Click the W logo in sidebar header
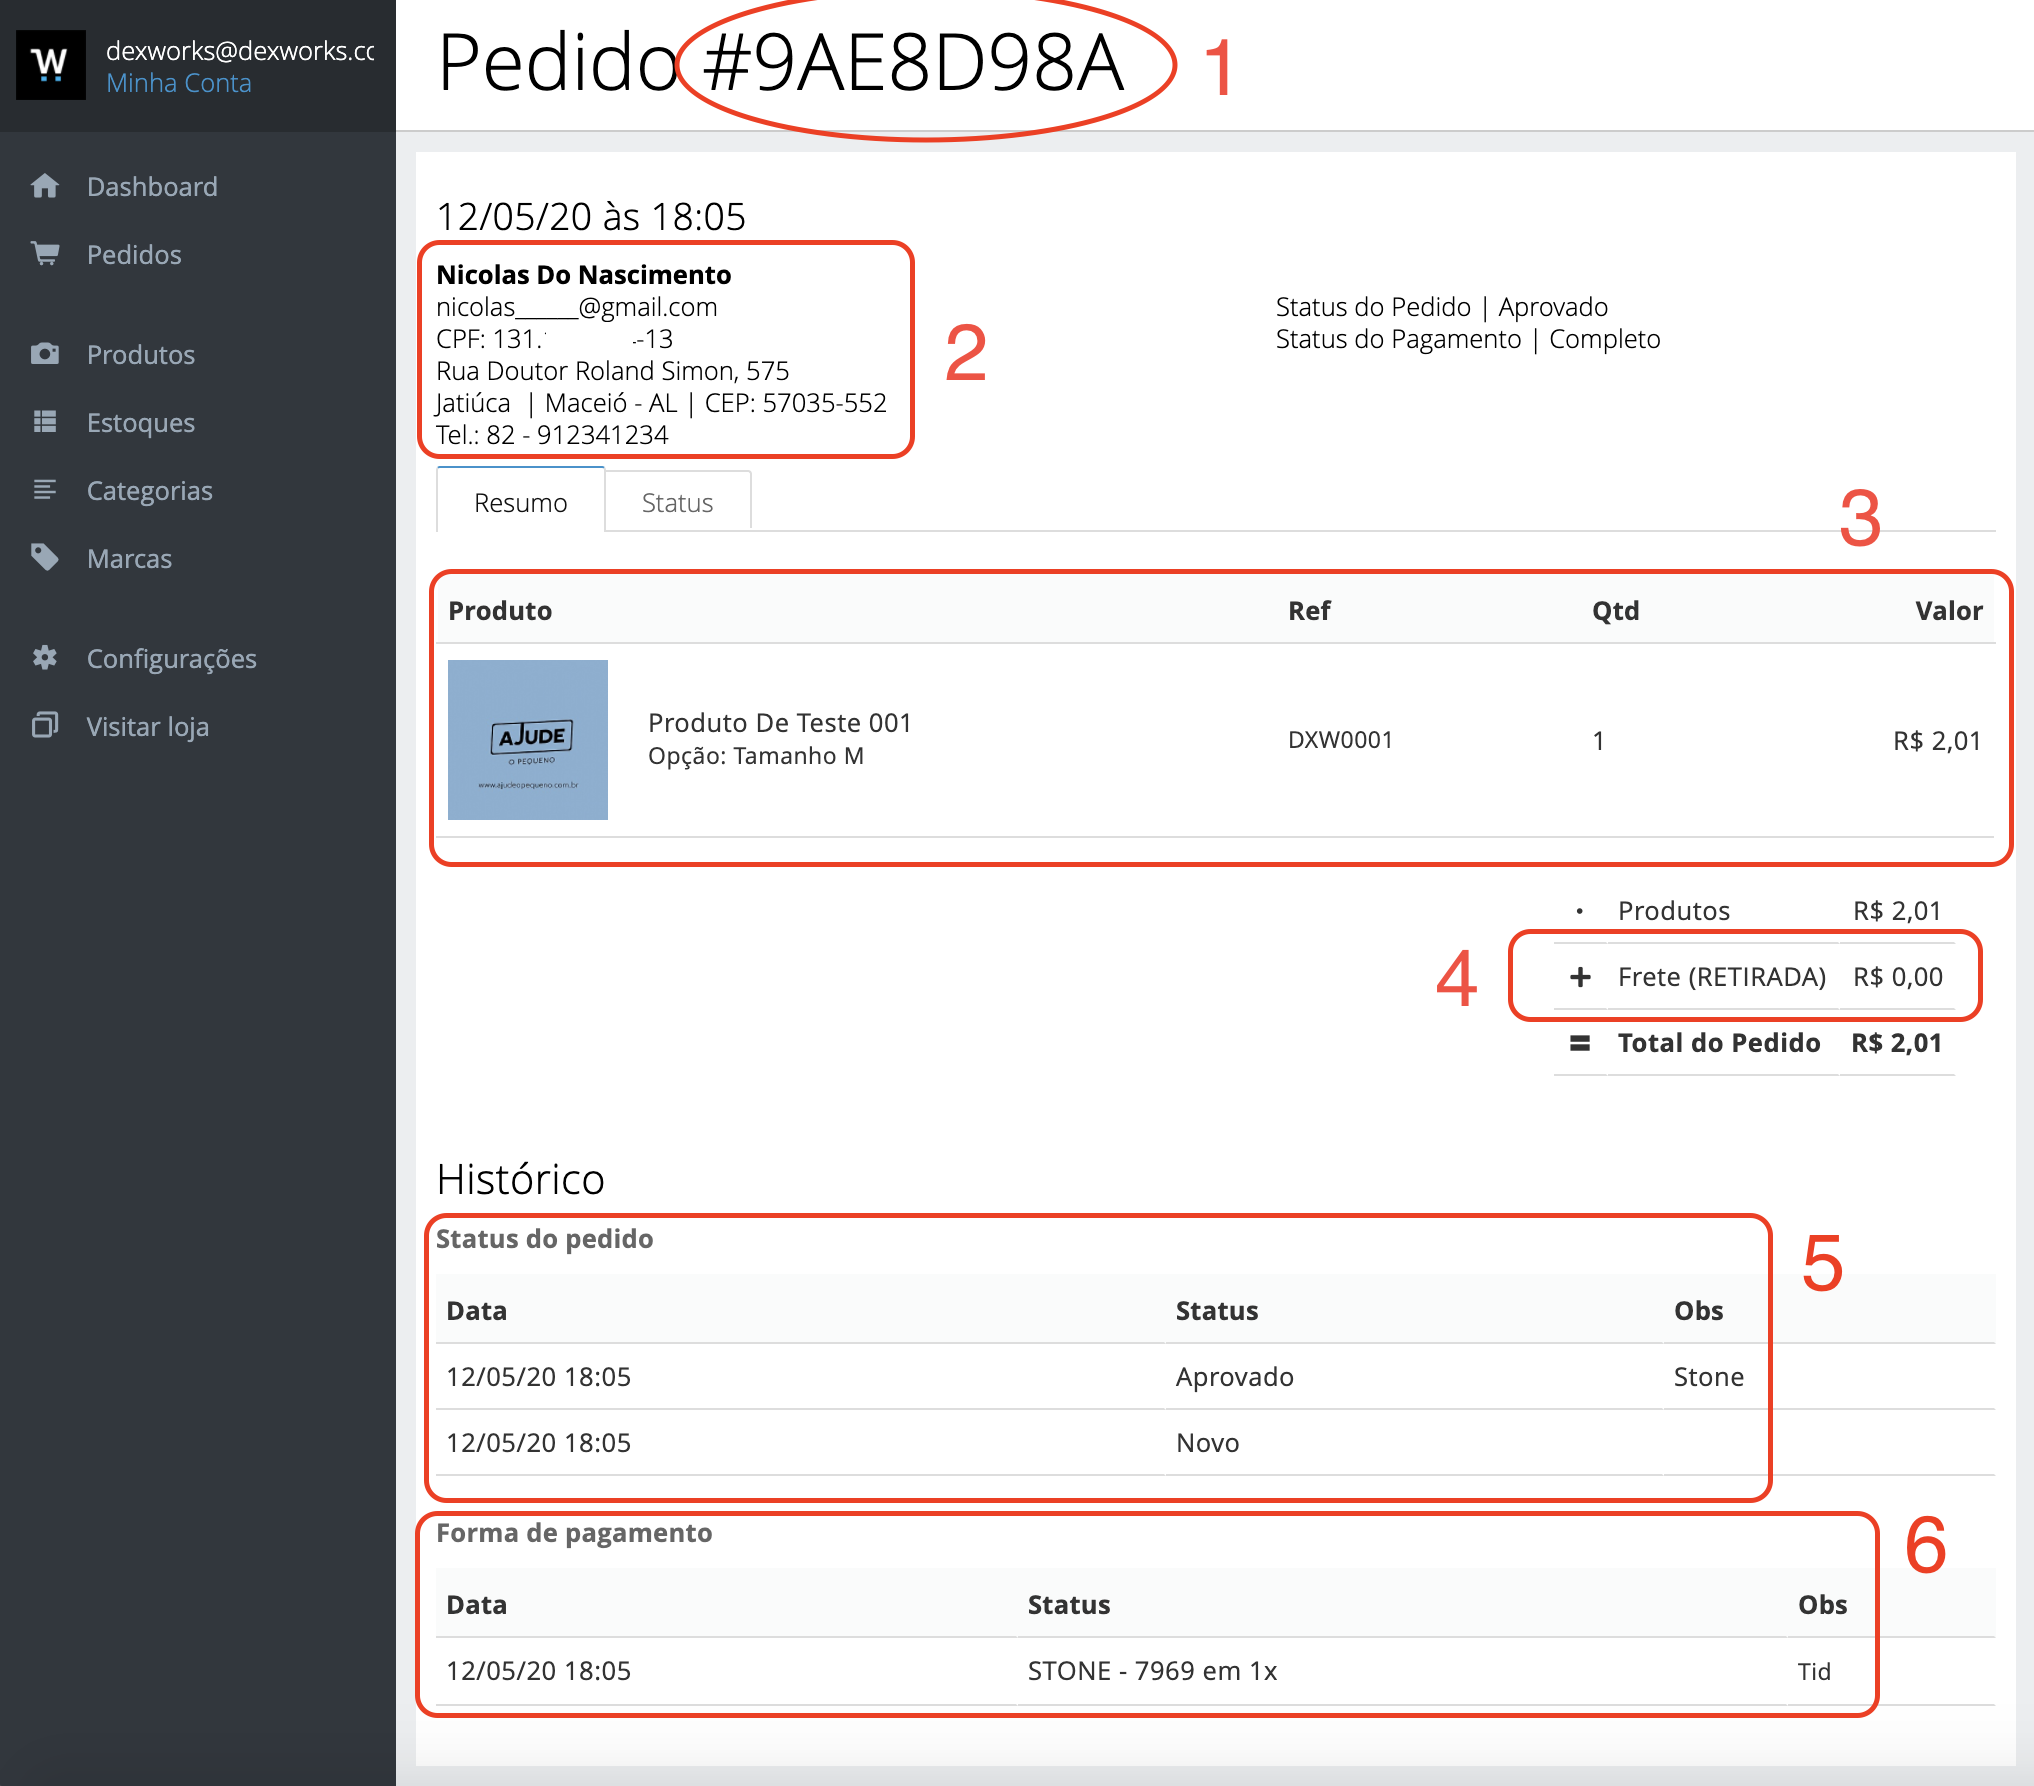Image resolution: width=2034 pixels, height=1786 pixels. click(x=50, y=65)
